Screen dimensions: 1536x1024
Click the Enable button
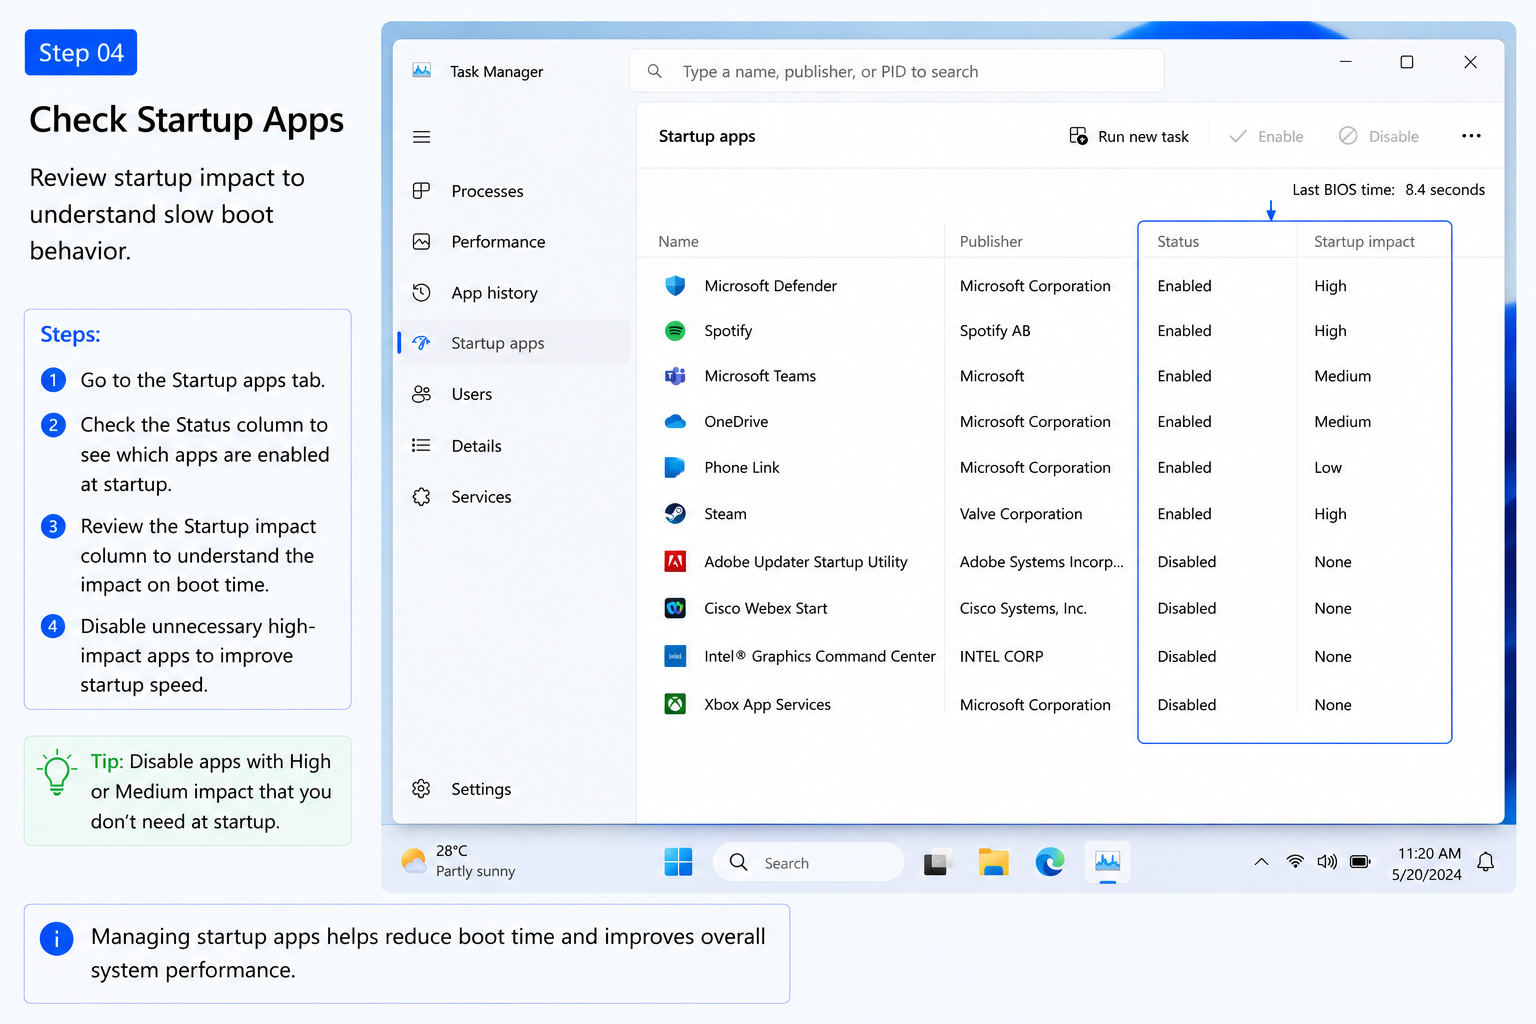tap(1266, 136)
